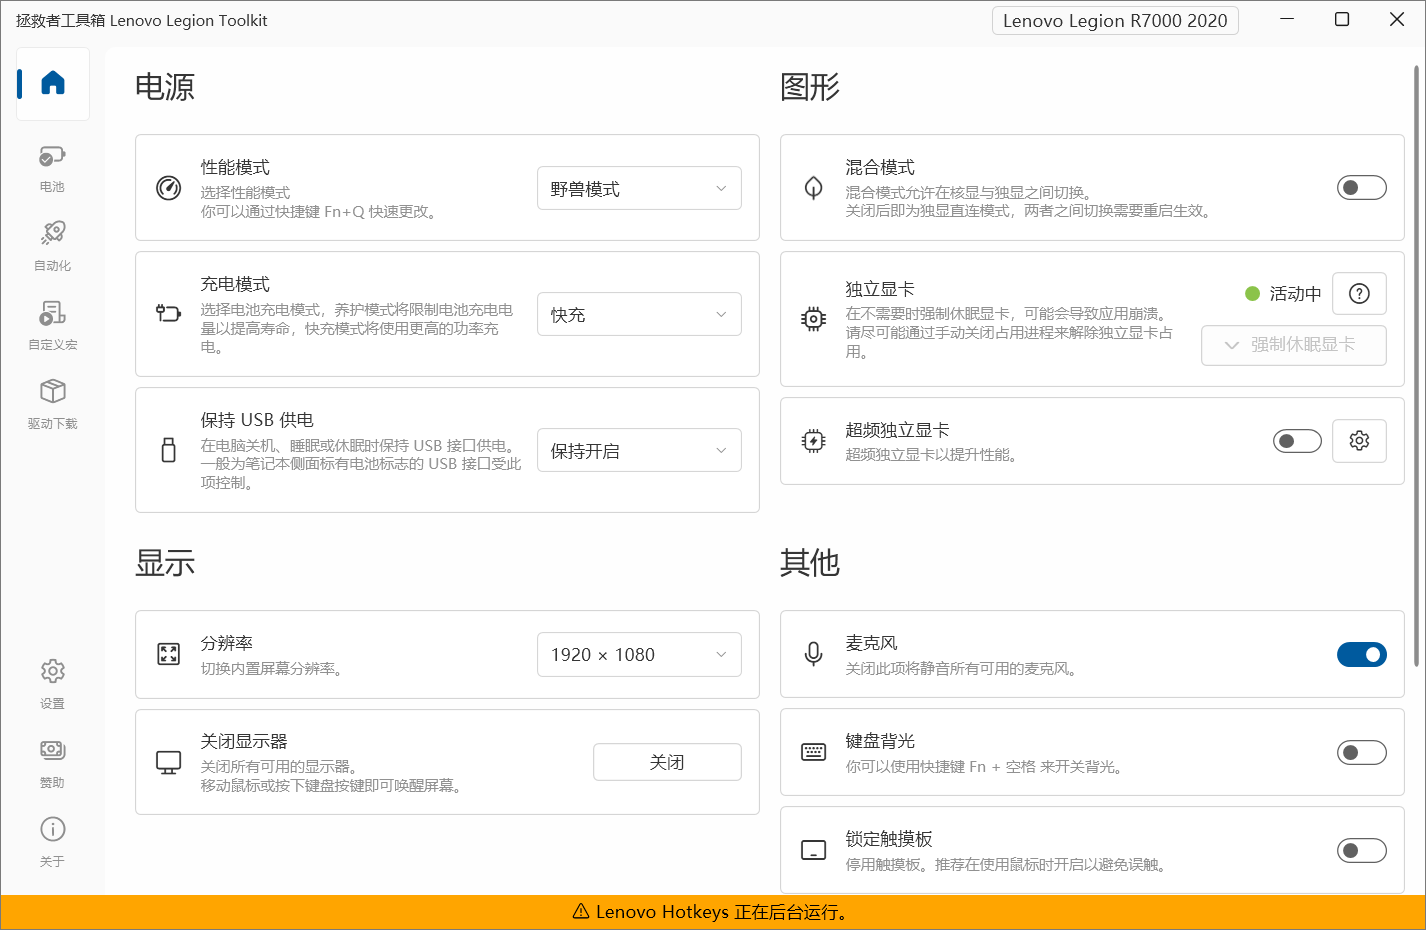Toggle the 键盘背光 switch
Screen dimensions: 1426x930
point(1362,752)
